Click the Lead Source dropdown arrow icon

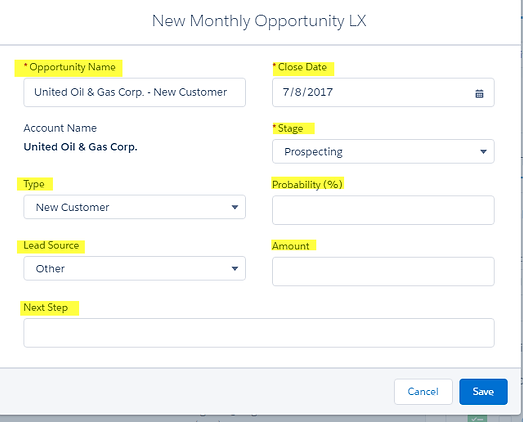pyautogui.click(x=235, y=269)
